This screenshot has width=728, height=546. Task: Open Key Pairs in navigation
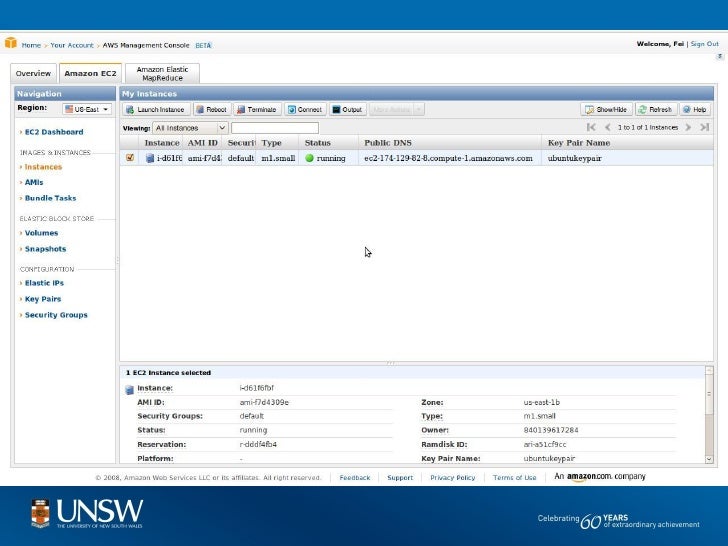coord(43,299)
